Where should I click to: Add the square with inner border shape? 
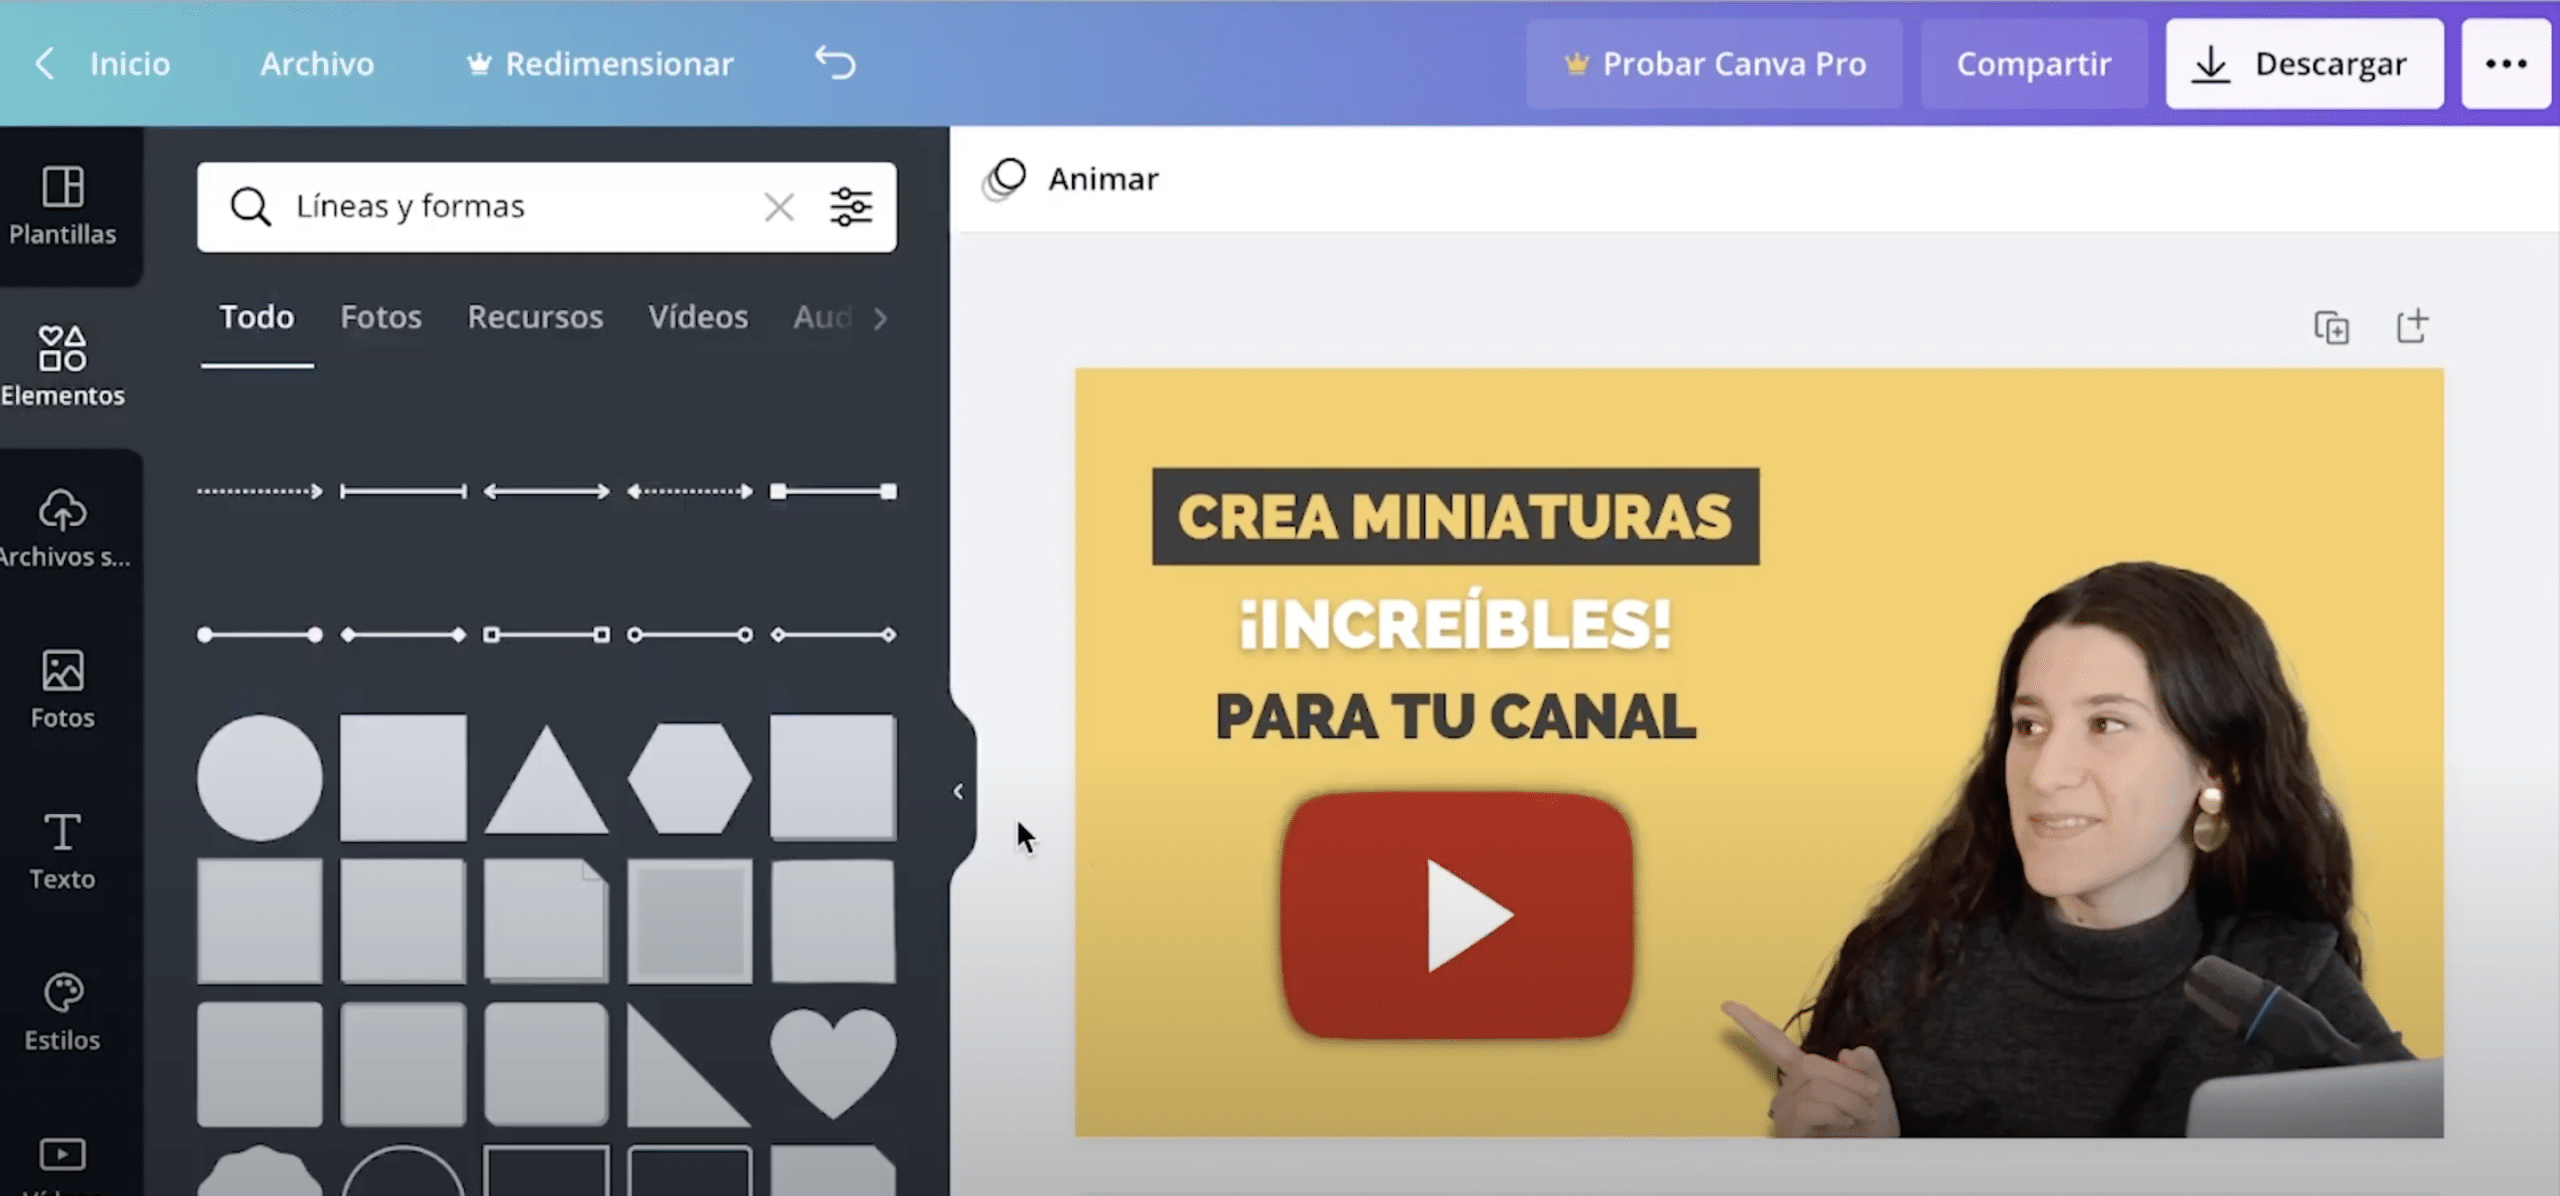click(x=689, y=920)
